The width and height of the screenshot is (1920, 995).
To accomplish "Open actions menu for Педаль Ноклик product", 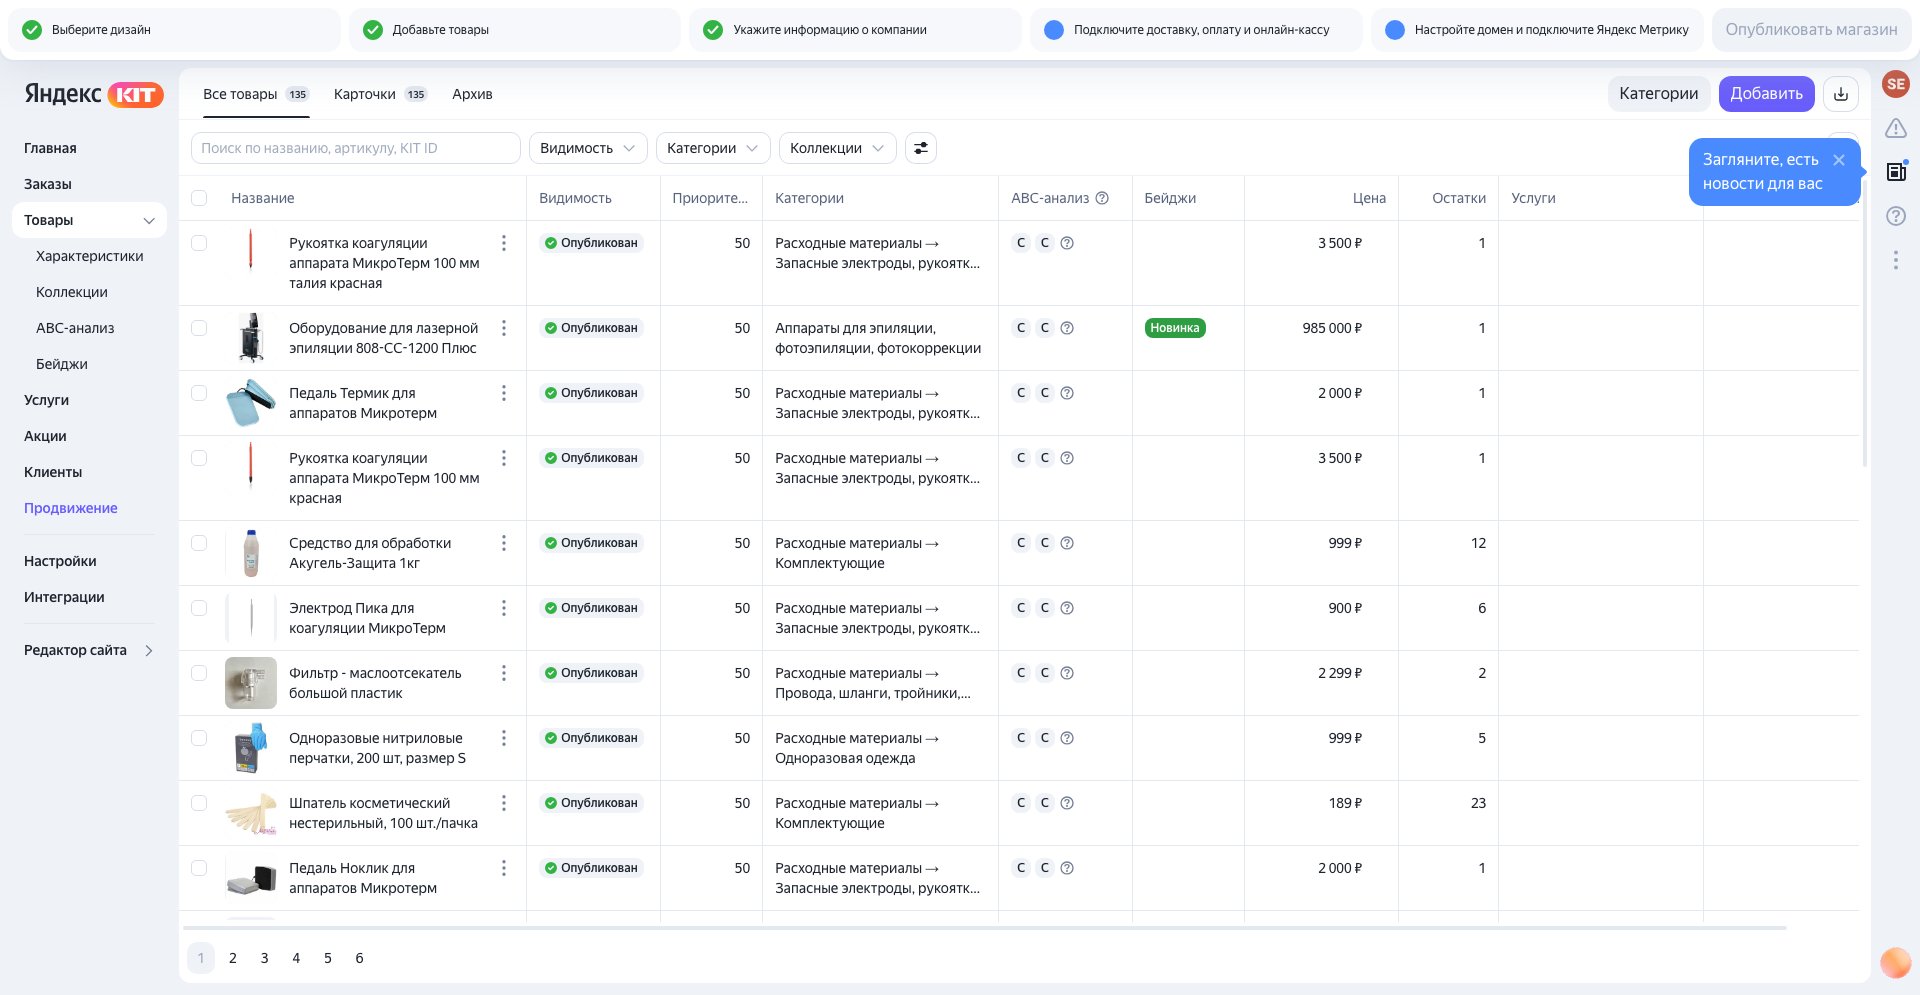I will (x=504, y=868).
